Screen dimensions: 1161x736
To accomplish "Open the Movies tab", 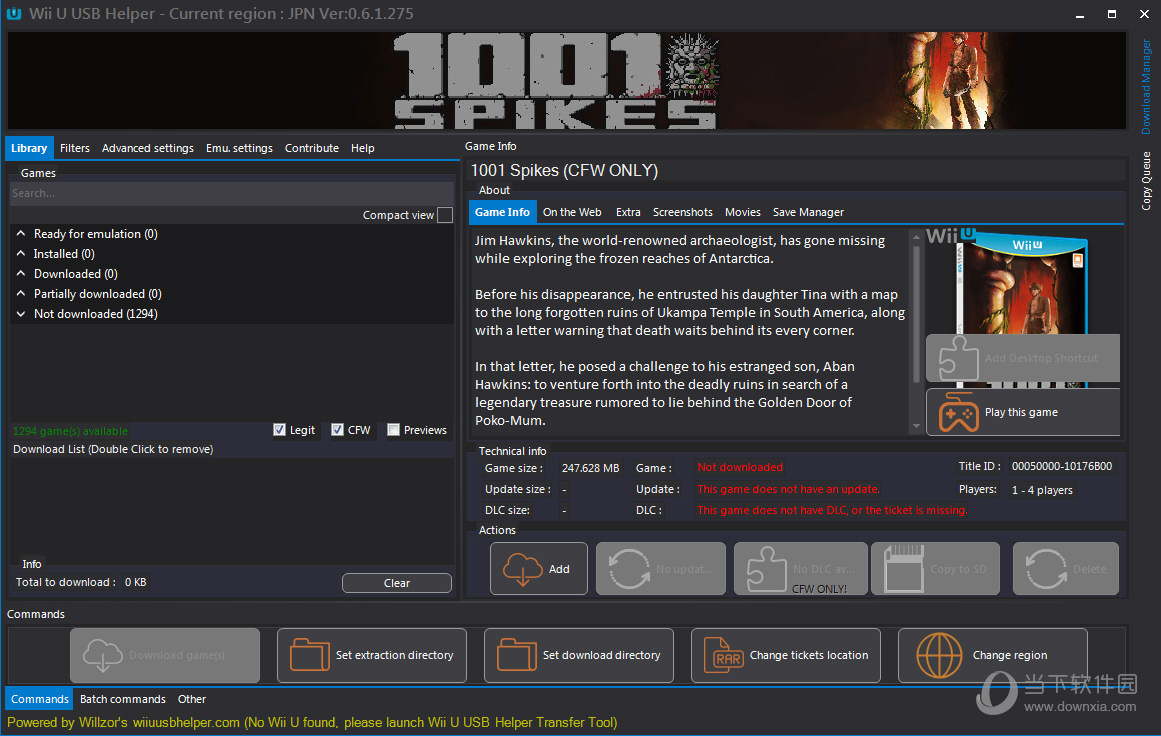I will click(x=743, y=212).
